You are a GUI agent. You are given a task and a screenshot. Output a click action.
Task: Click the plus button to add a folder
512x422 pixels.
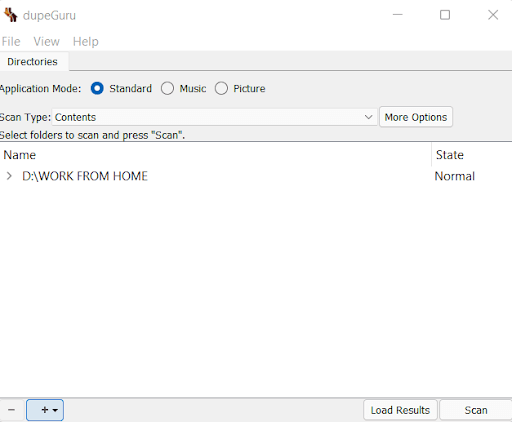pos(45,410)
